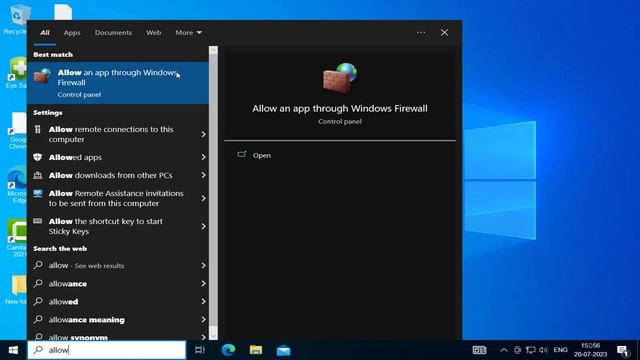This screenshot has width=640, height=360.
Task: Click search icon beside 'allowance'
Action: click(38, 283)
